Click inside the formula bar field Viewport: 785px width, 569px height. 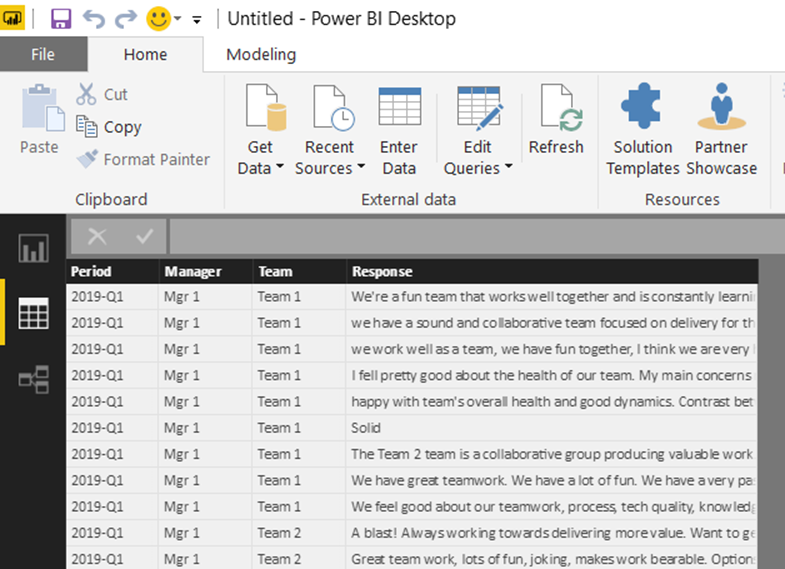(476, 236)
